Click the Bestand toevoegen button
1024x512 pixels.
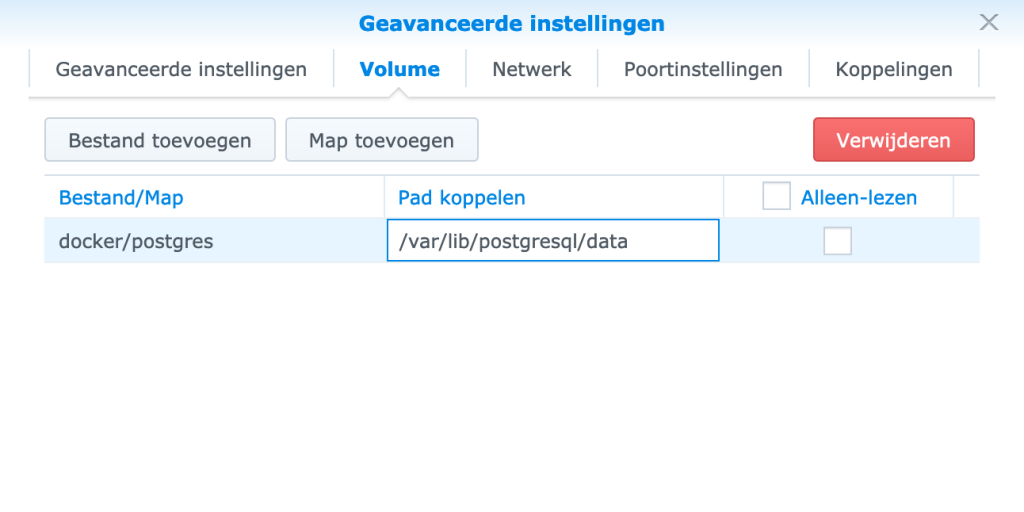coord(160,140)
